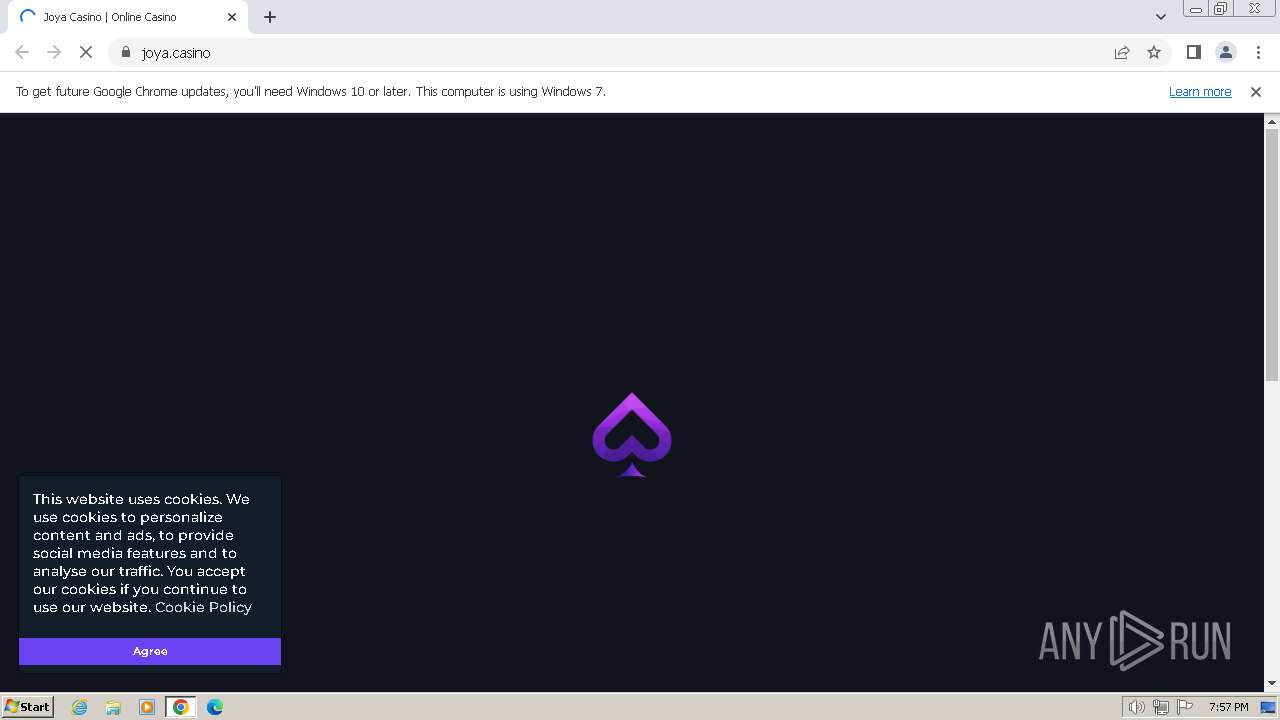Screen dimensions: 1280x720
Task: View site information via the lock icon
Action: click(x=126, y=52)
